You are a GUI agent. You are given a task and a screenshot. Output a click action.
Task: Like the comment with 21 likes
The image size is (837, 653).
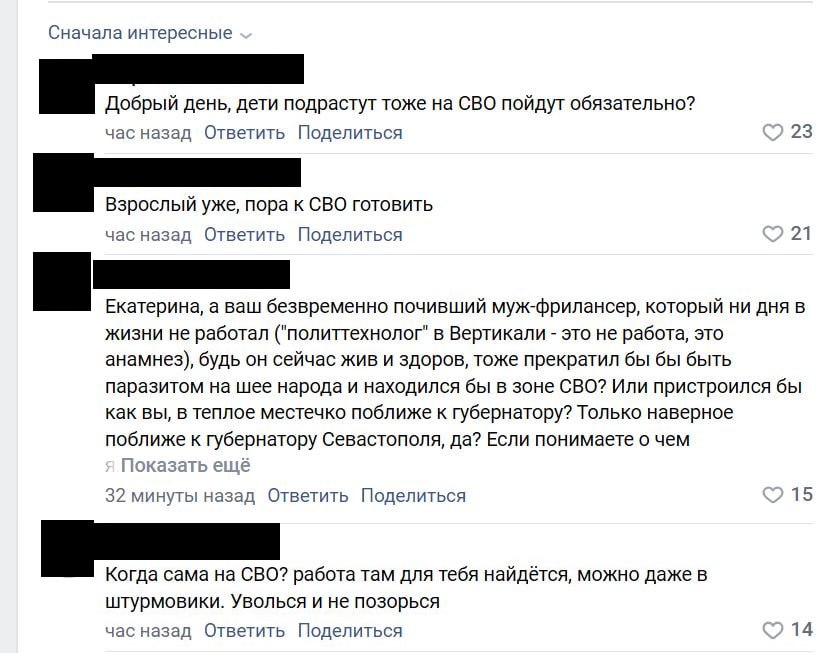coord(772,234)
